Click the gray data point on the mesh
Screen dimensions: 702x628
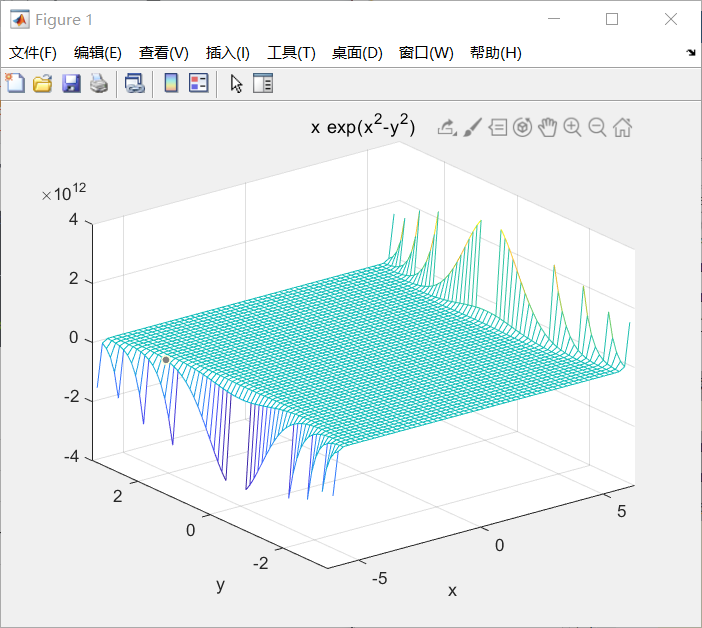[x=166, y=360]
